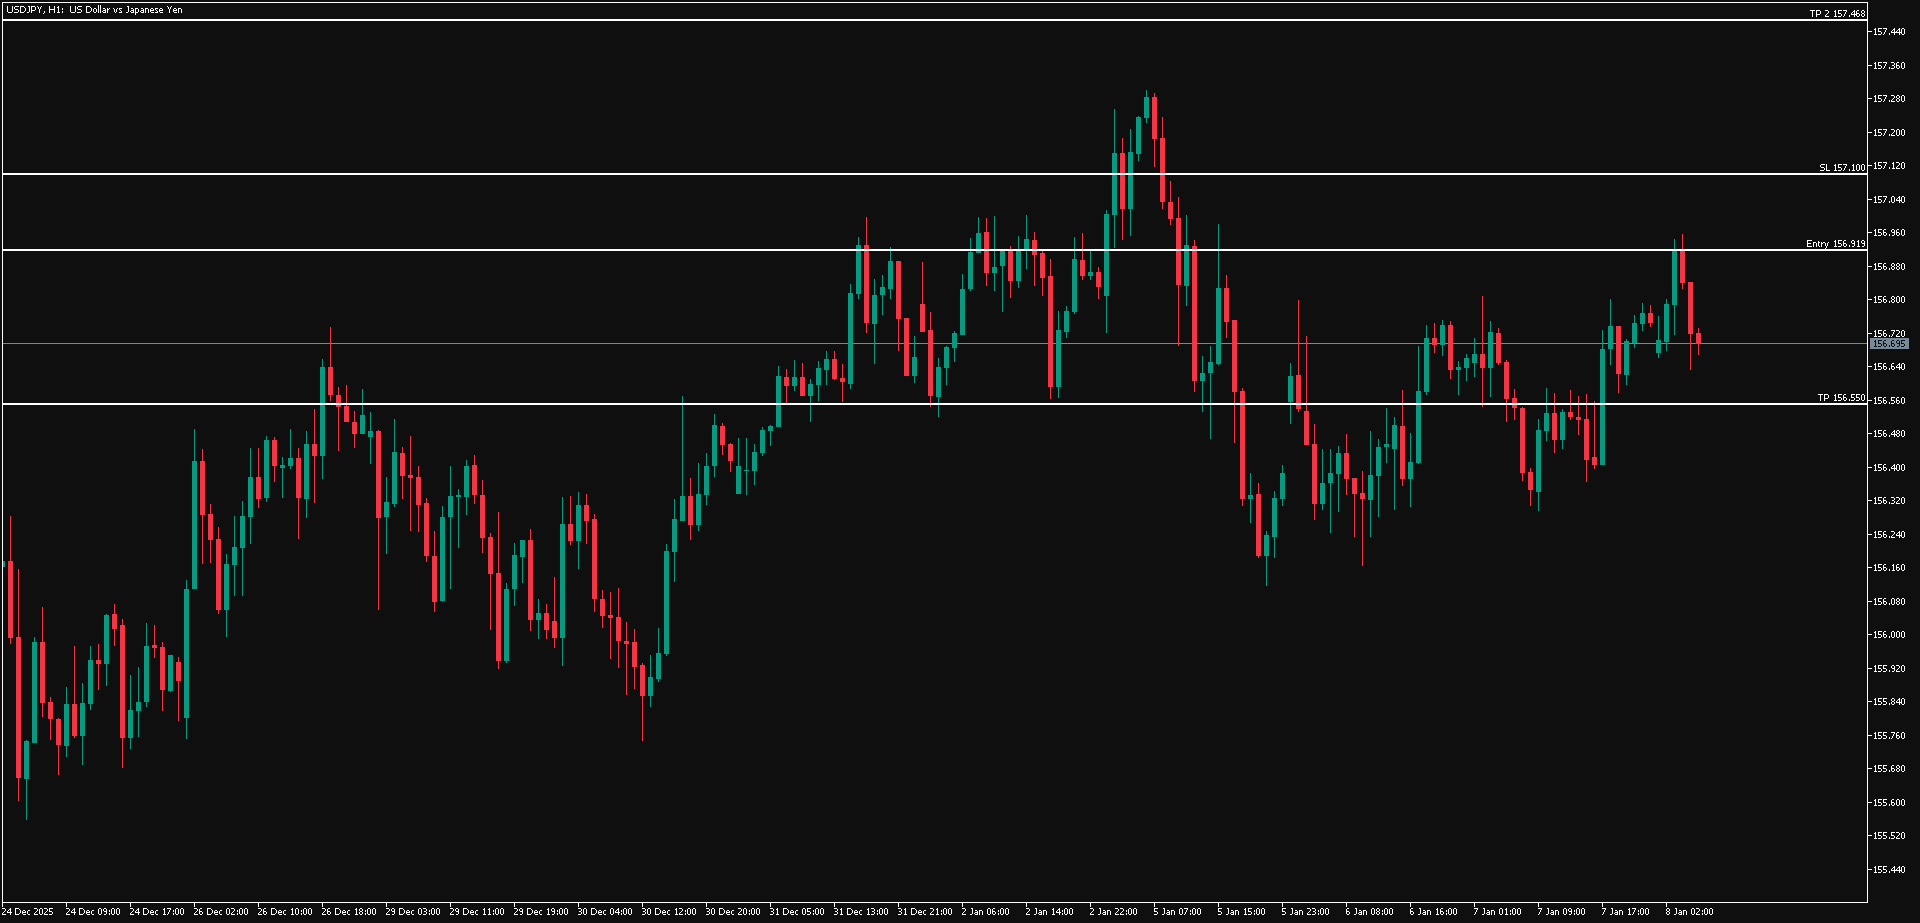
Task: Click the latest red candle on chart
Action: pyautogui.click(x=1698, y=338)
